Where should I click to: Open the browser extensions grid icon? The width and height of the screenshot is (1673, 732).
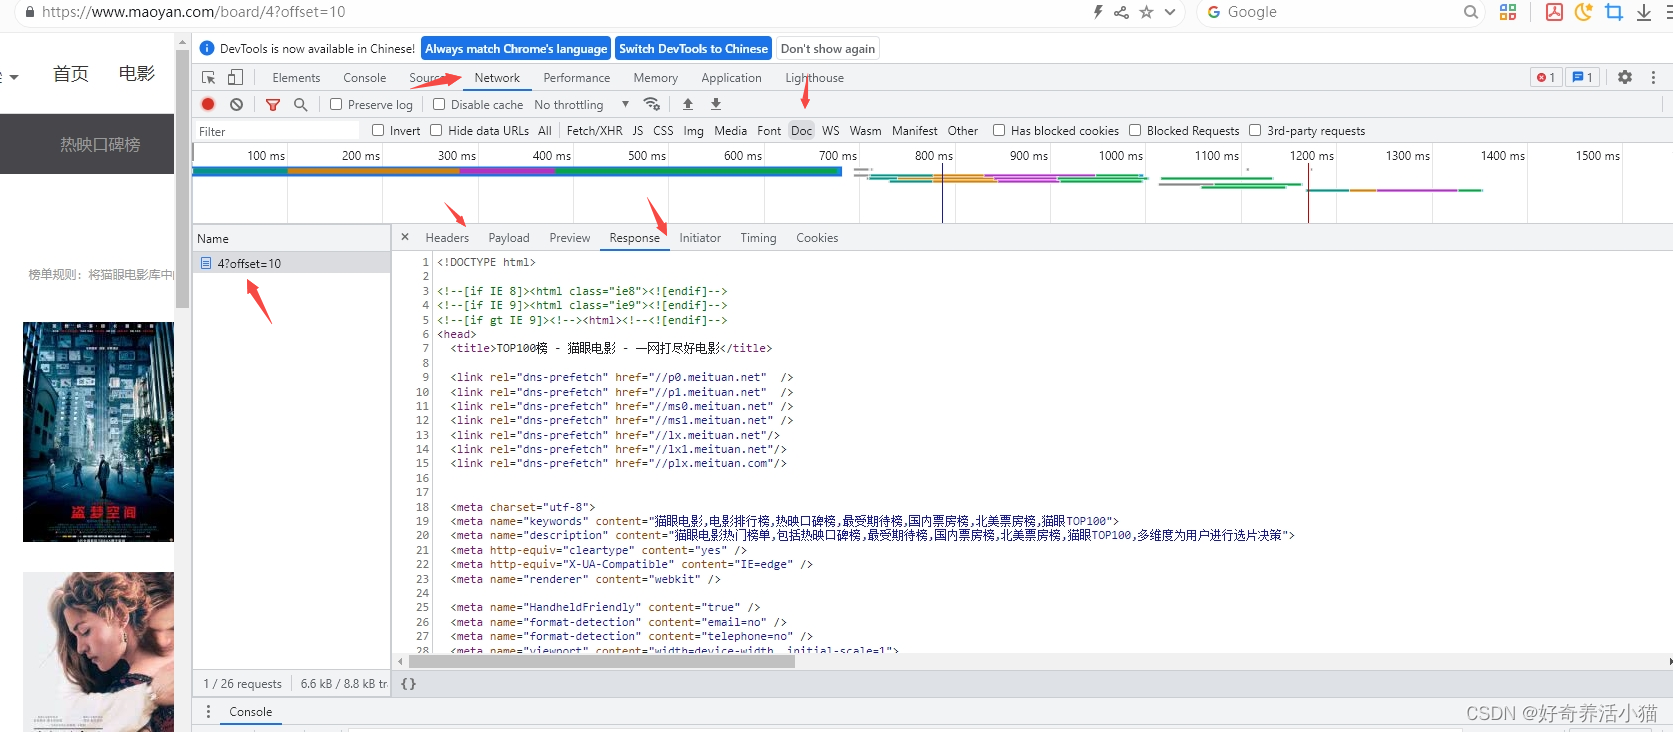point(1508,12)
